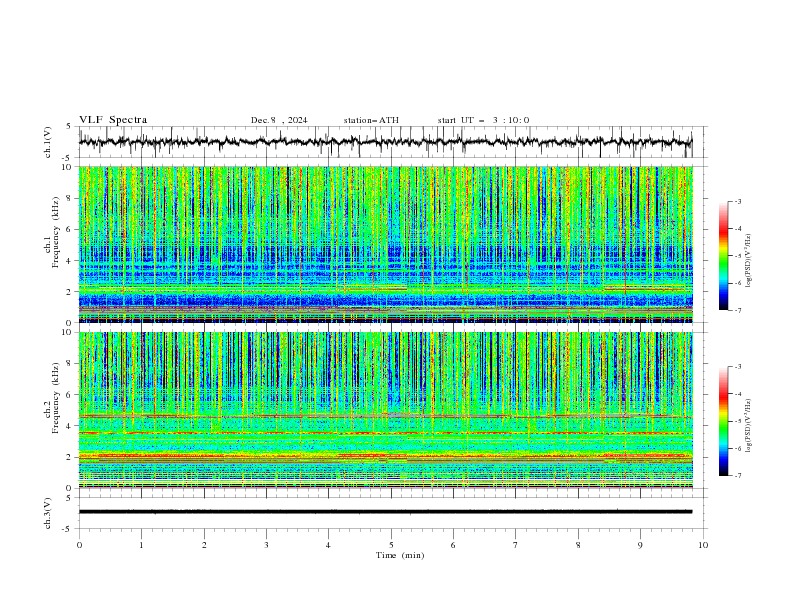This screenshot has height=612, width=792.
Task: Click time axis tick label "0"
Action: tap(79, 545)
